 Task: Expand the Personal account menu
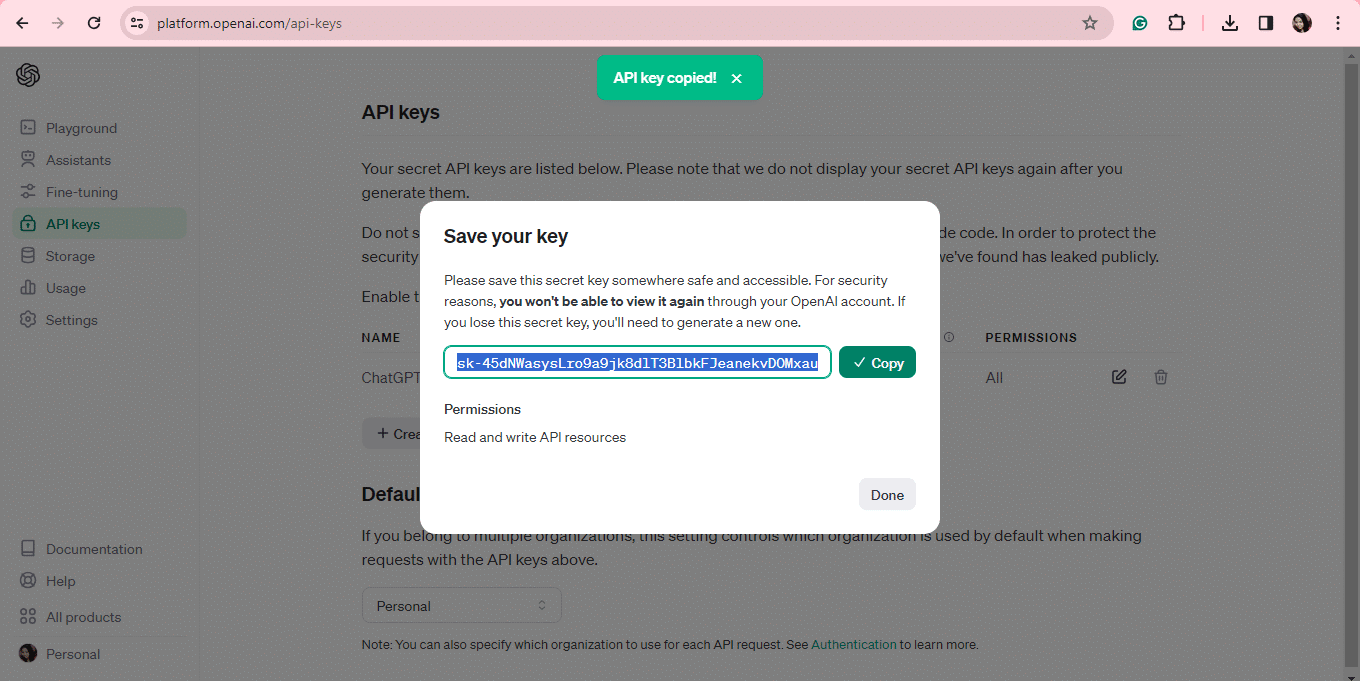[72, 653]
